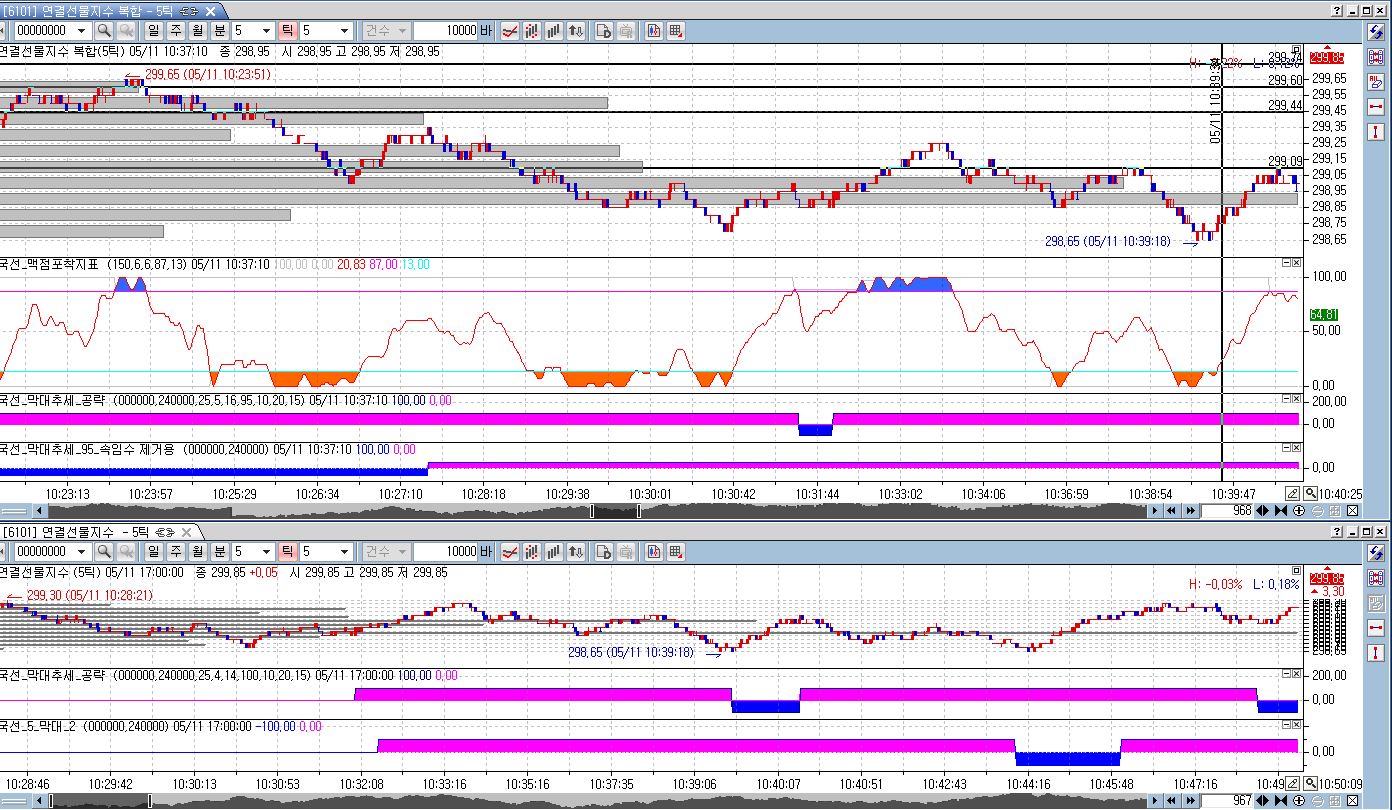1392x810 pixels.
Task: Open the 00000000 code dropdown in top toolbar
Action: coord(82,31)
